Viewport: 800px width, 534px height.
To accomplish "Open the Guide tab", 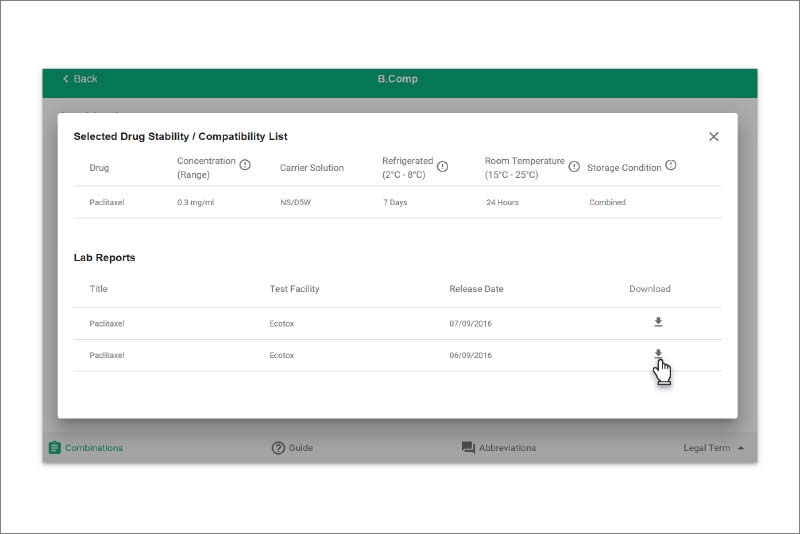I will pyautogui.click(x=292, y=447).
